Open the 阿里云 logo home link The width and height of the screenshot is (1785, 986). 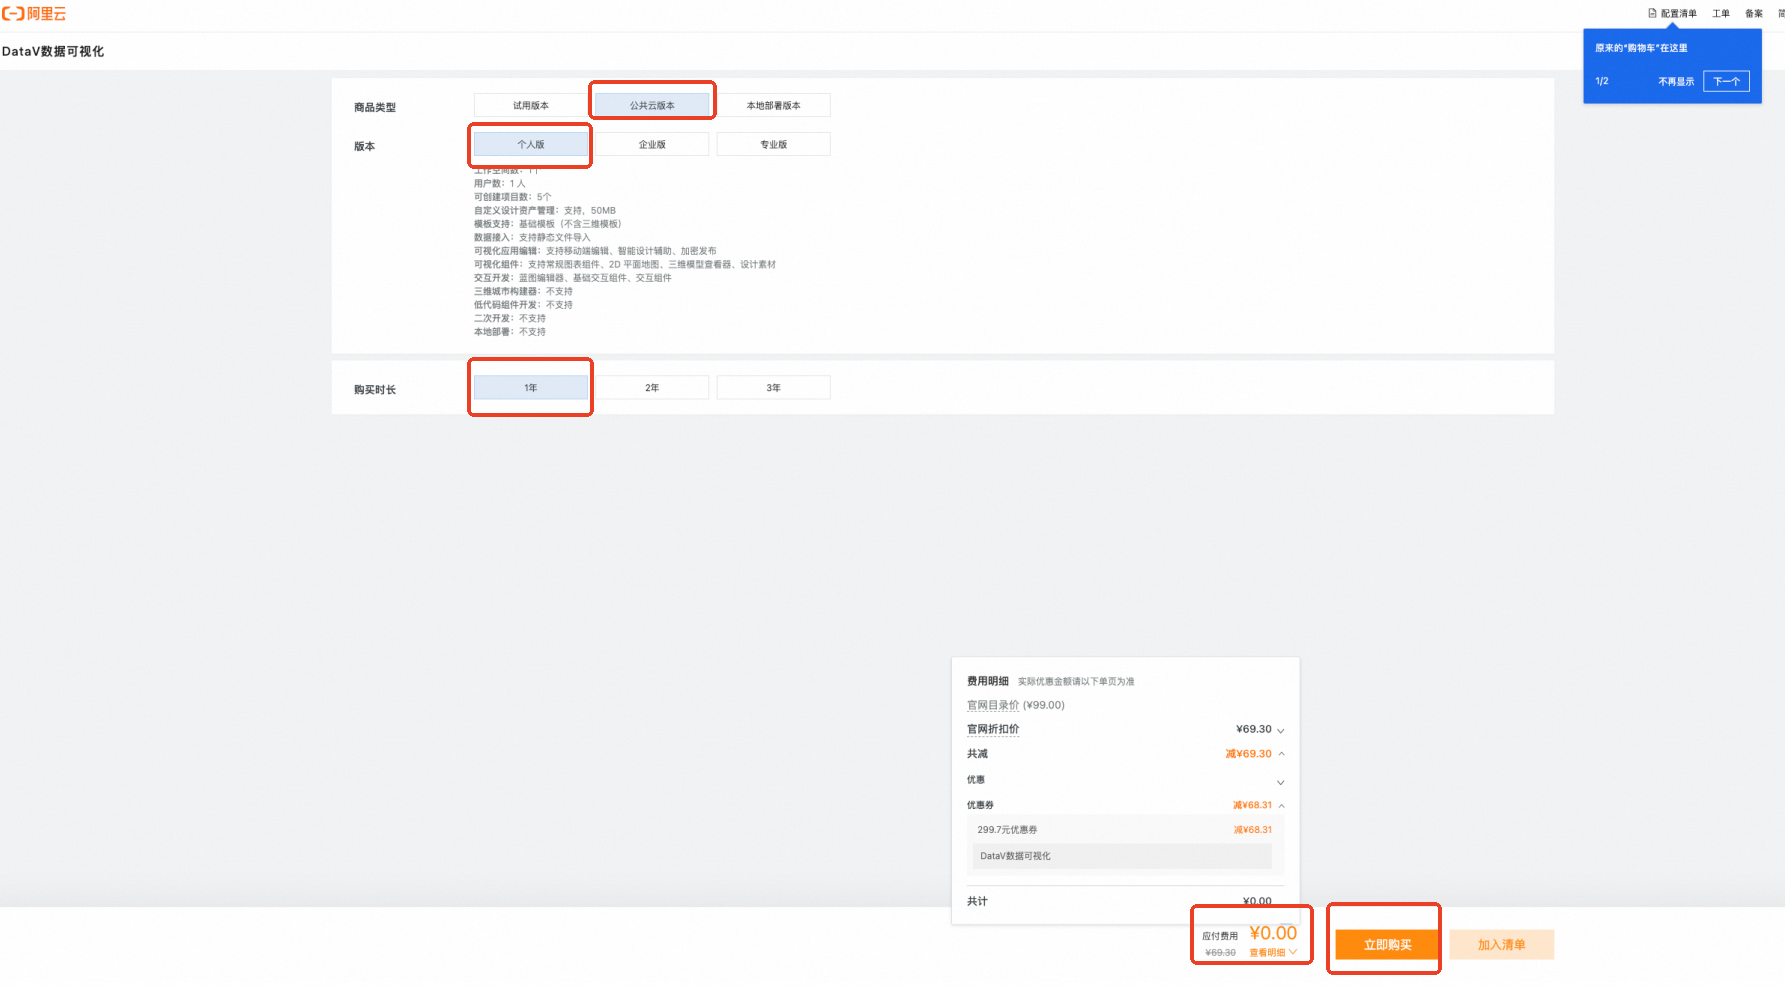34,14
